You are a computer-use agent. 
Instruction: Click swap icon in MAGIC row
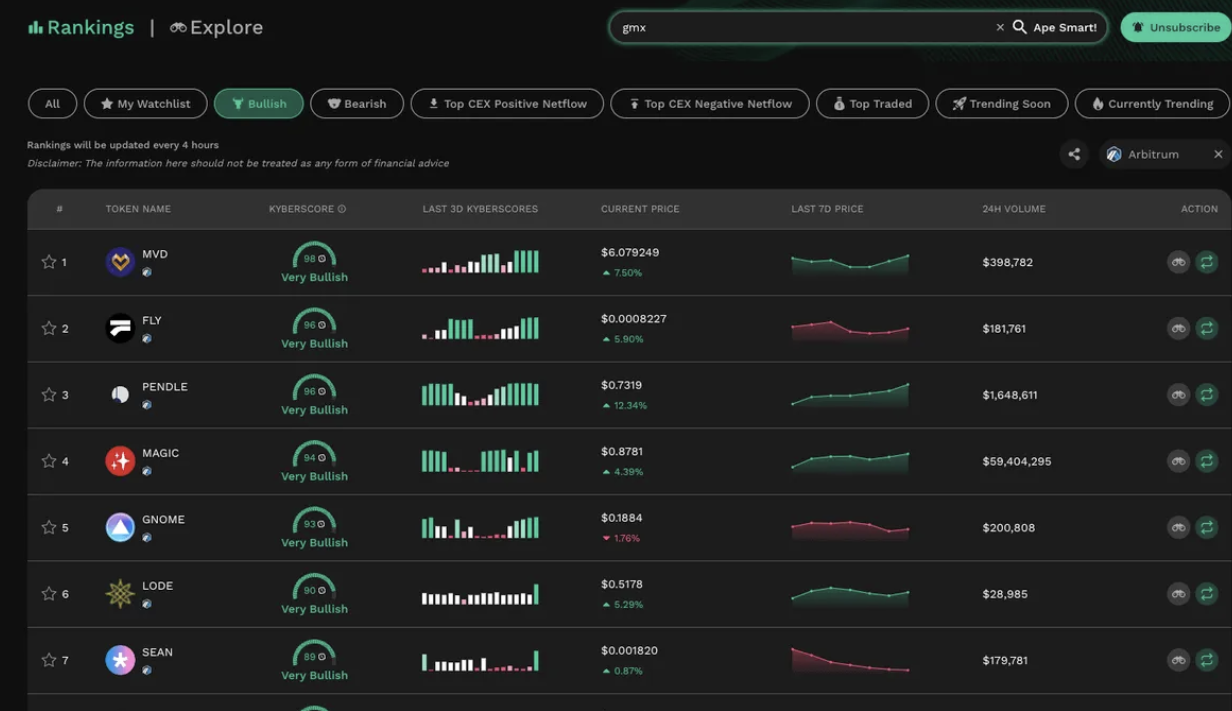[x=1207, y=461]
